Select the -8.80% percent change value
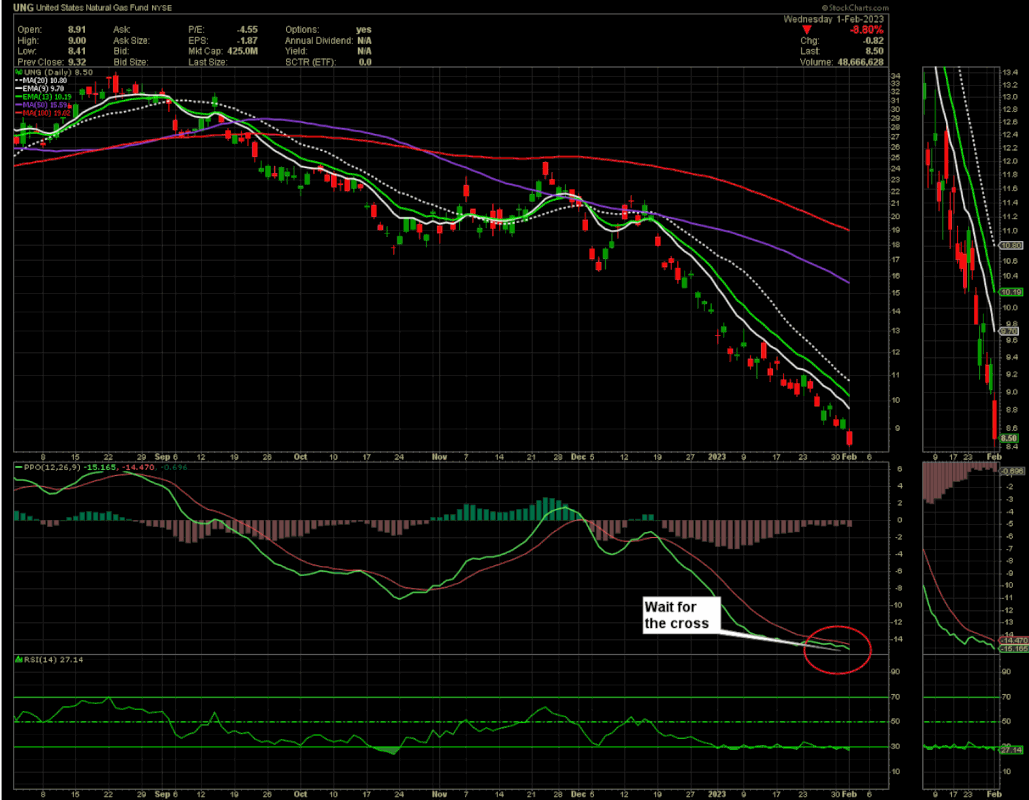Image resolution: width=1029 pixels, height=800 pixels. click(x=866, y=30)
